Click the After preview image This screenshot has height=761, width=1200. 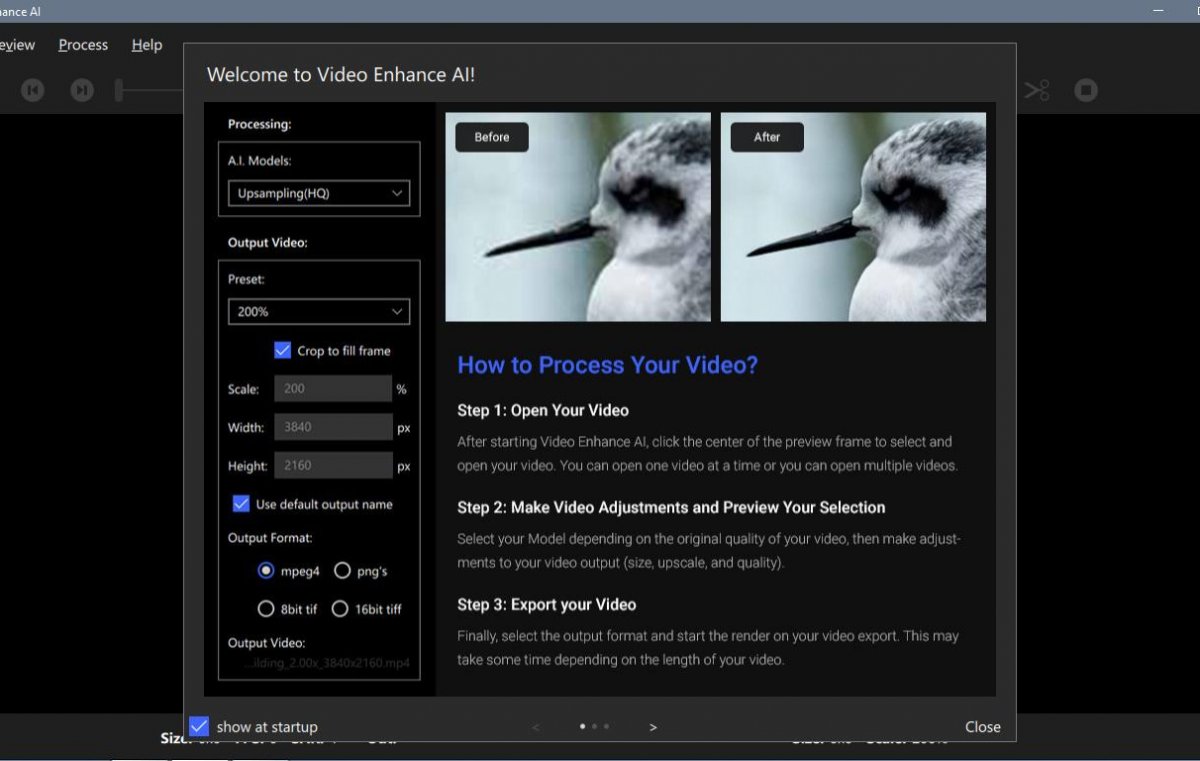[853, 217]
